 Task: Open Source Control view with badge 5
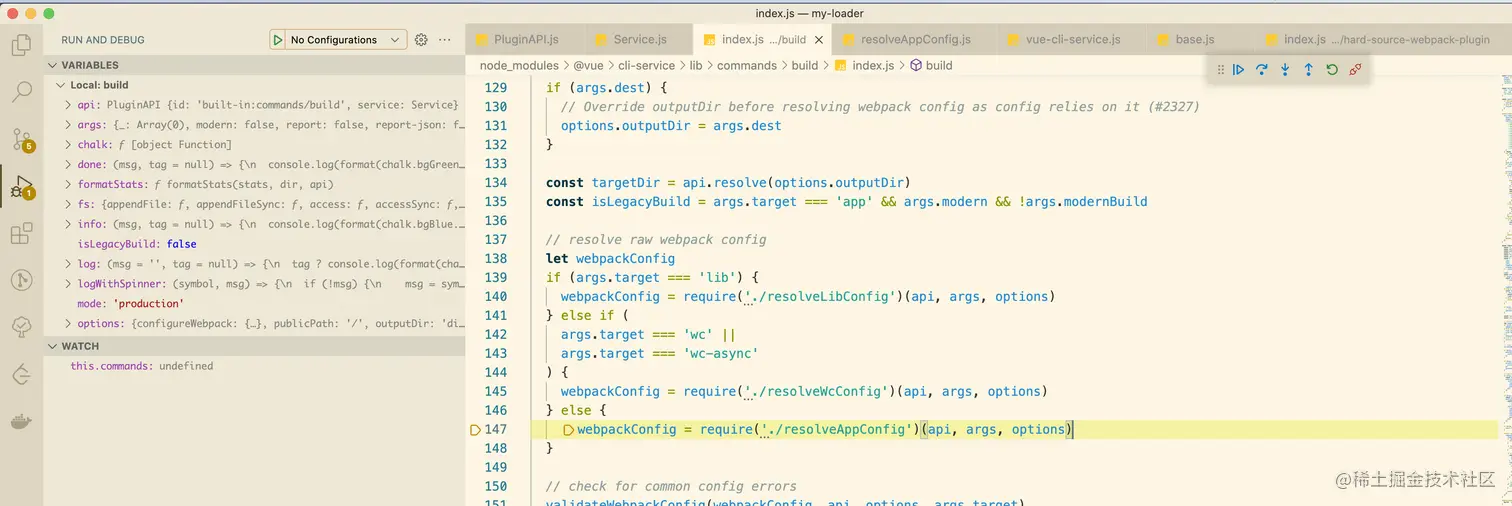[21, 139]
